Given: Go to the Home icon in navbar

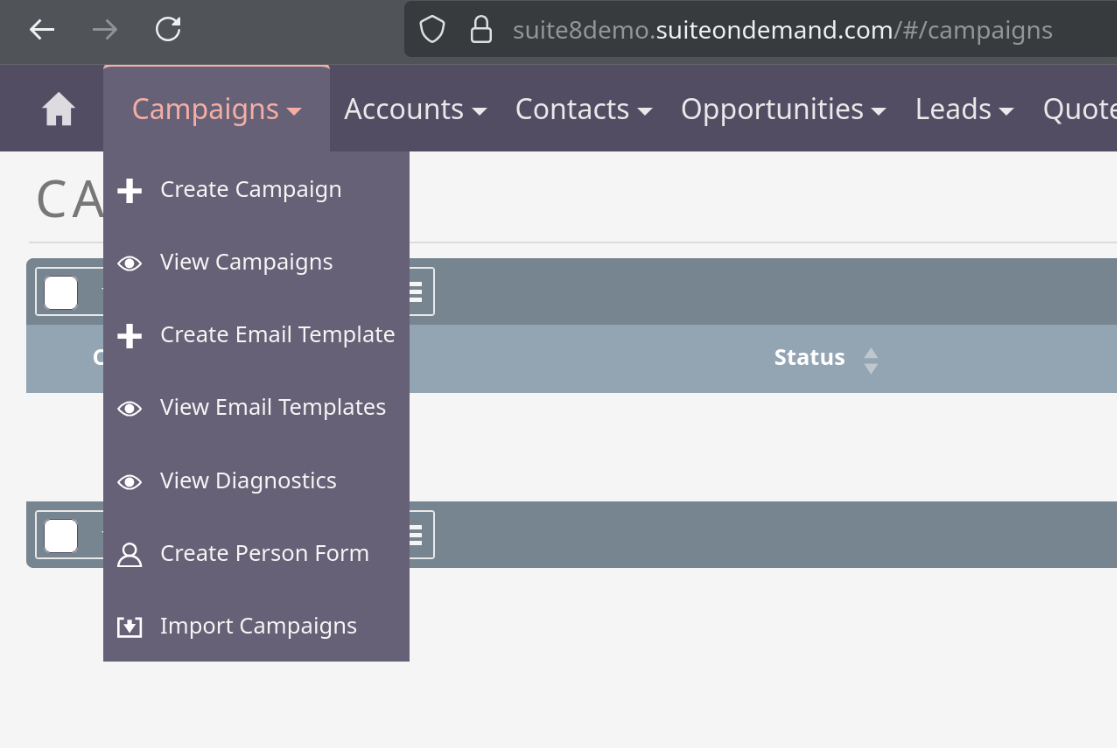Looking at the screenshot, I should pyautogui.click(x=58, y=110).
